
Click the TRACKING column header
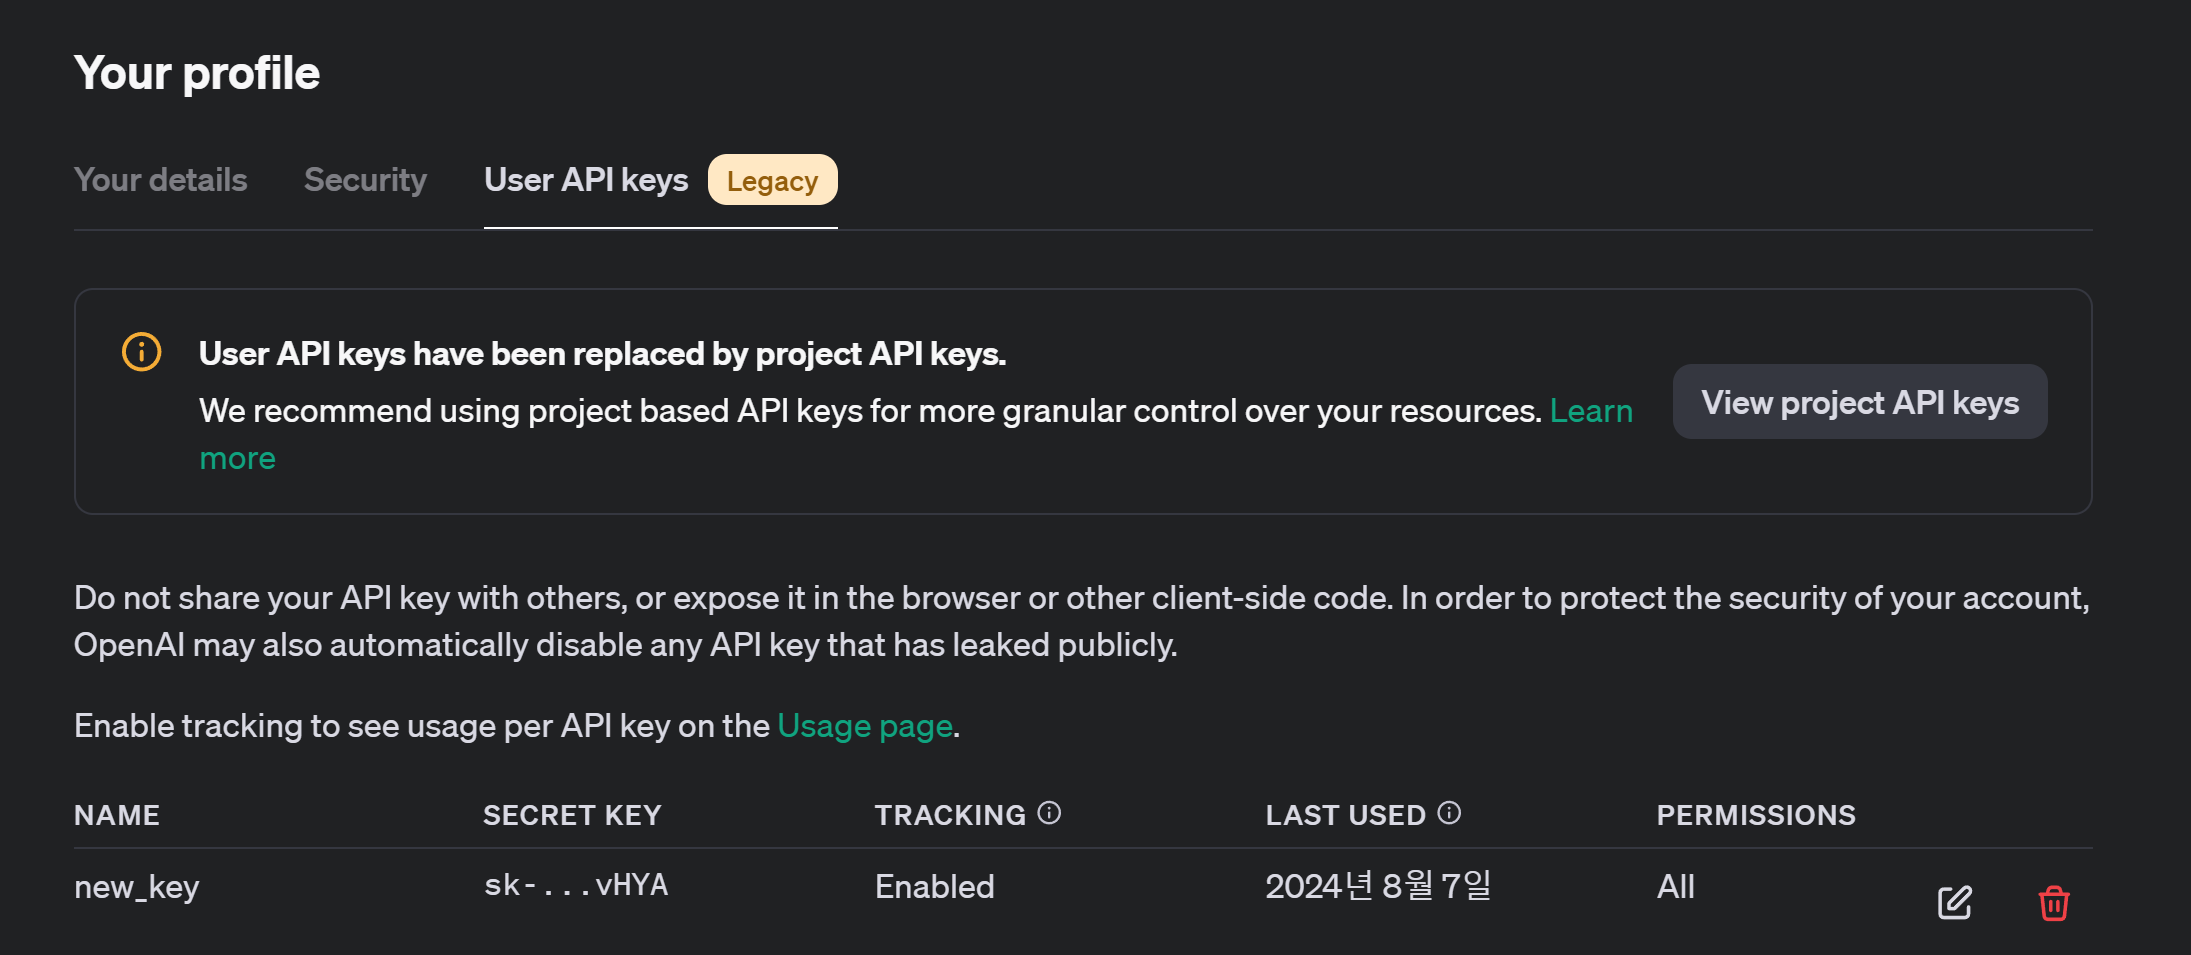coord(950,816)
